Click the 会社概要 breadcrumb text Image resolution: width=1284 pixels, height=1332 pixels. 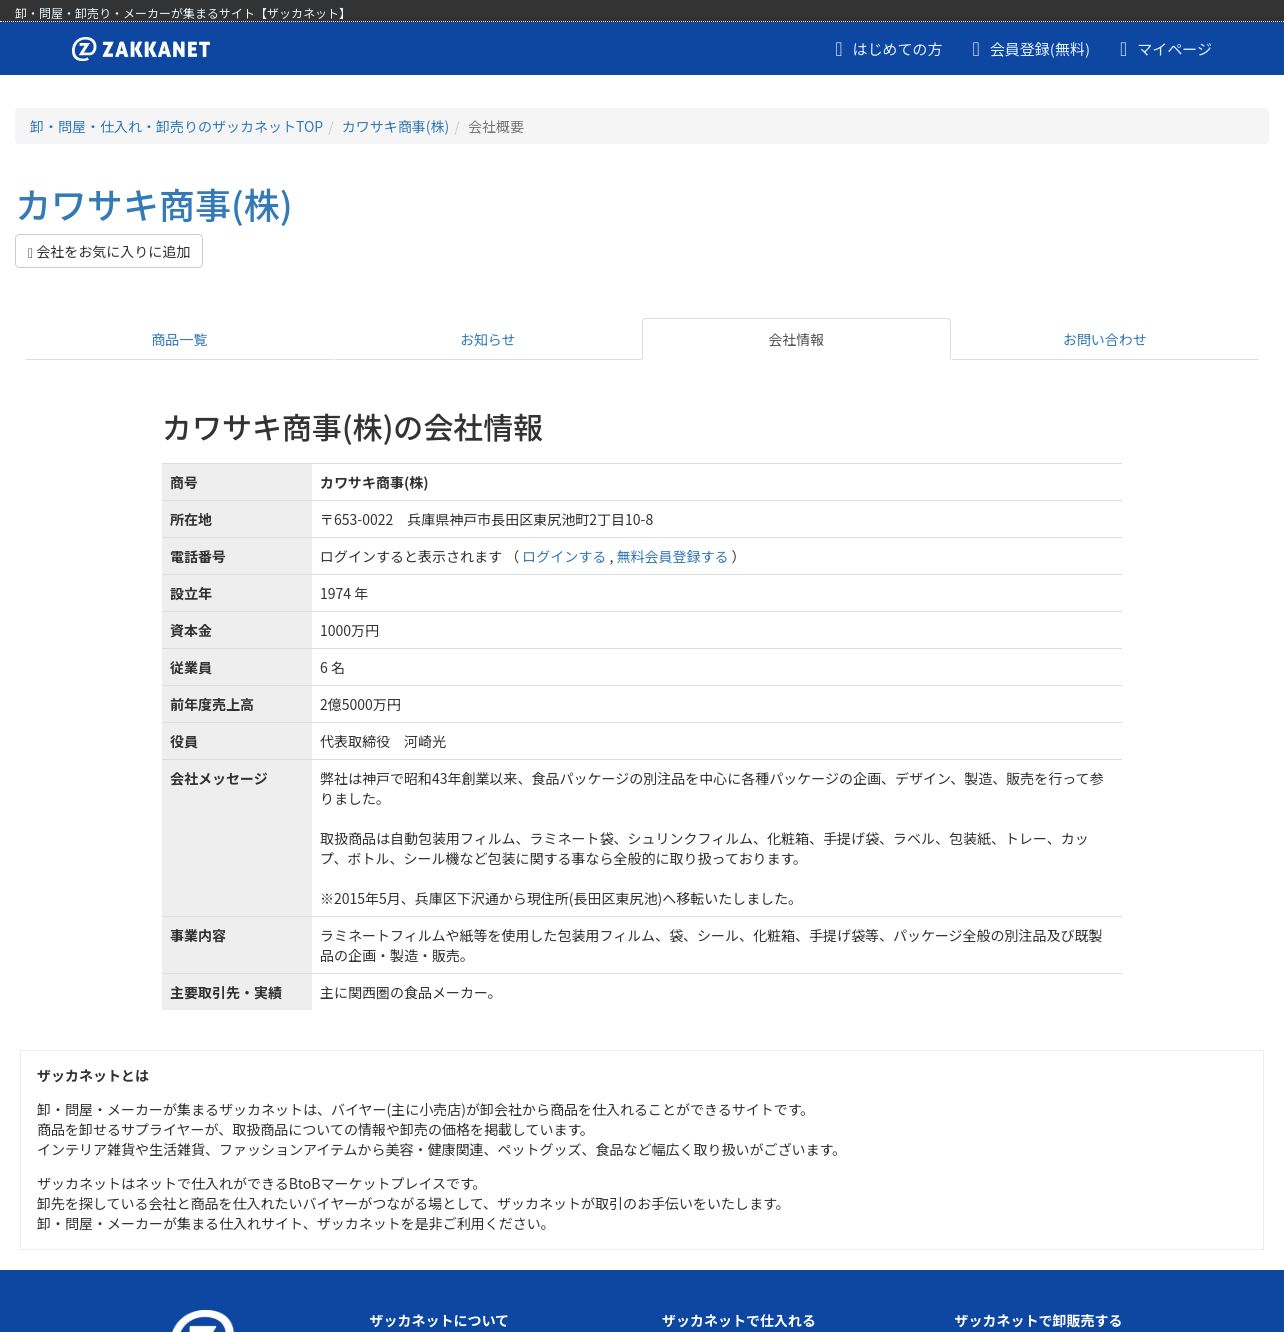pyautogui.click(x=496, y=127)
